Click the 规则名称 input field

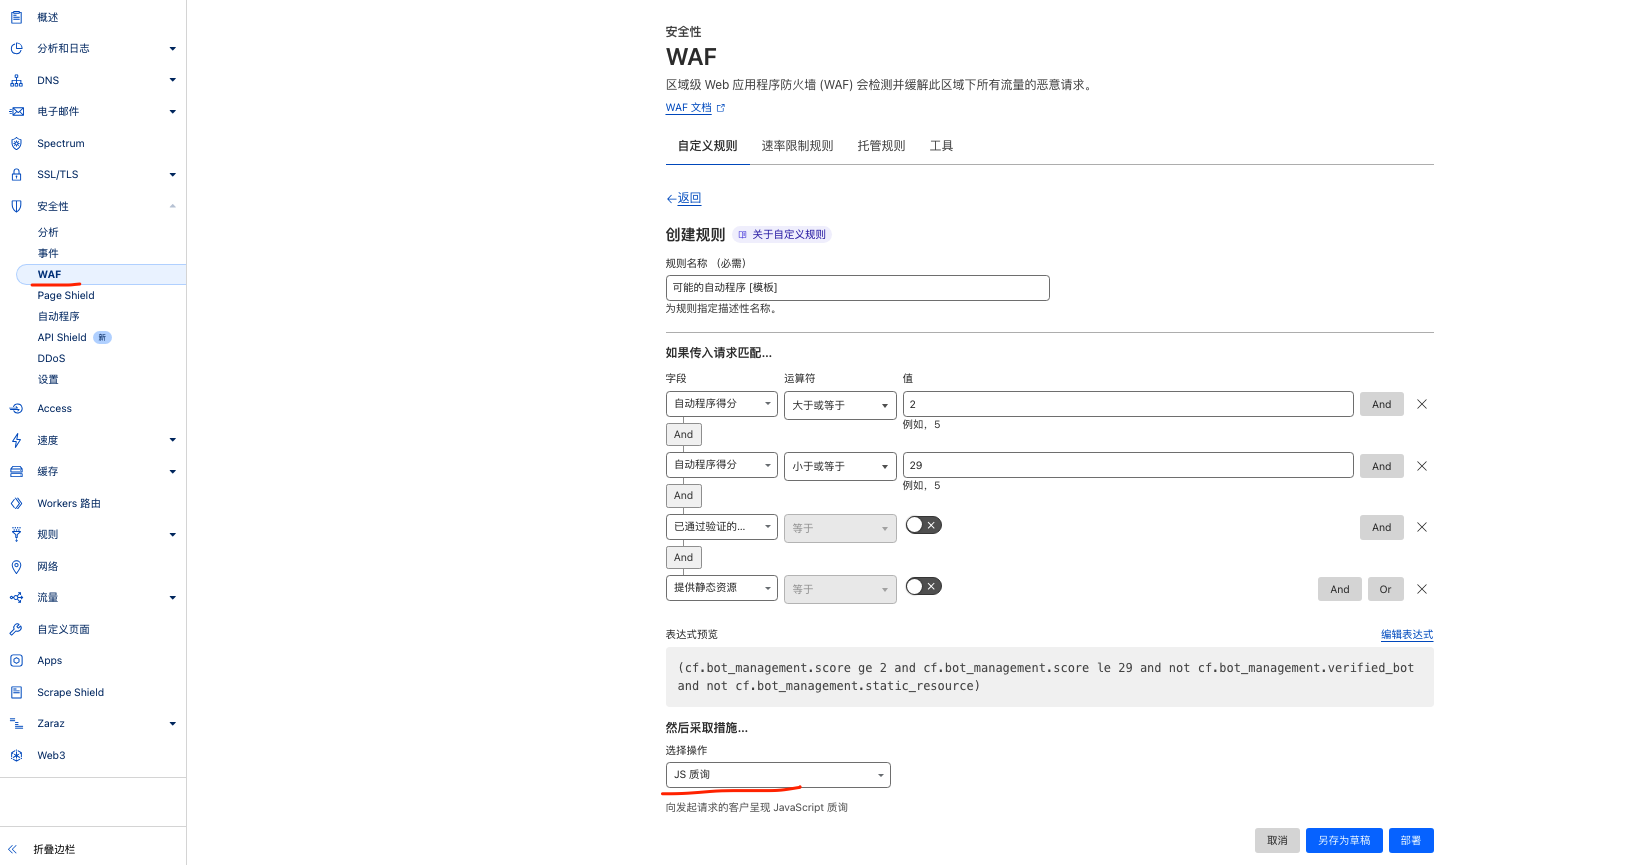pyautogui.click(x=857, y=288)
